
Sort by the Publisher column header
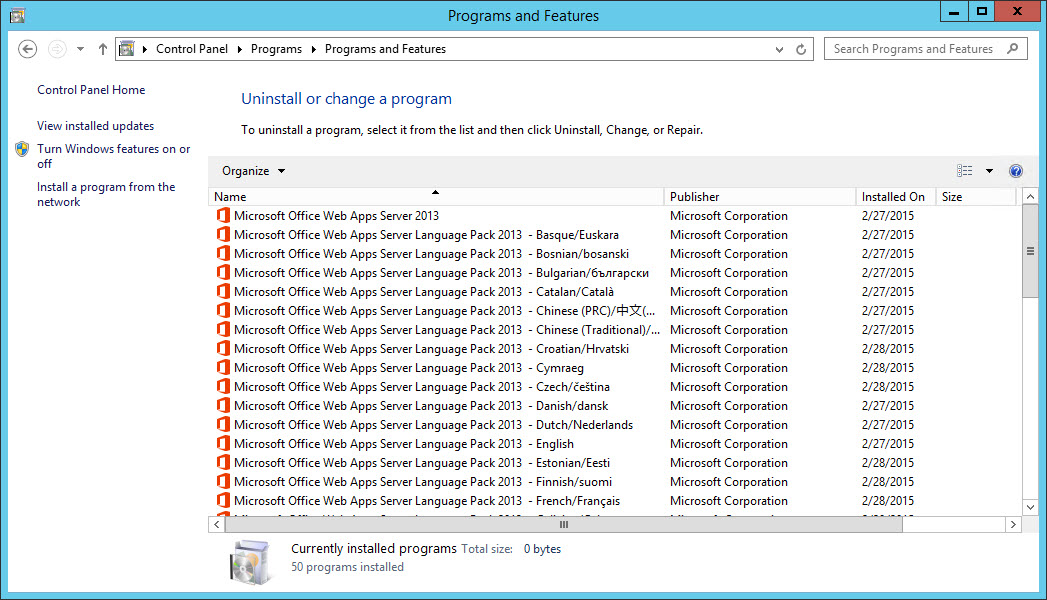coord(760,196)
